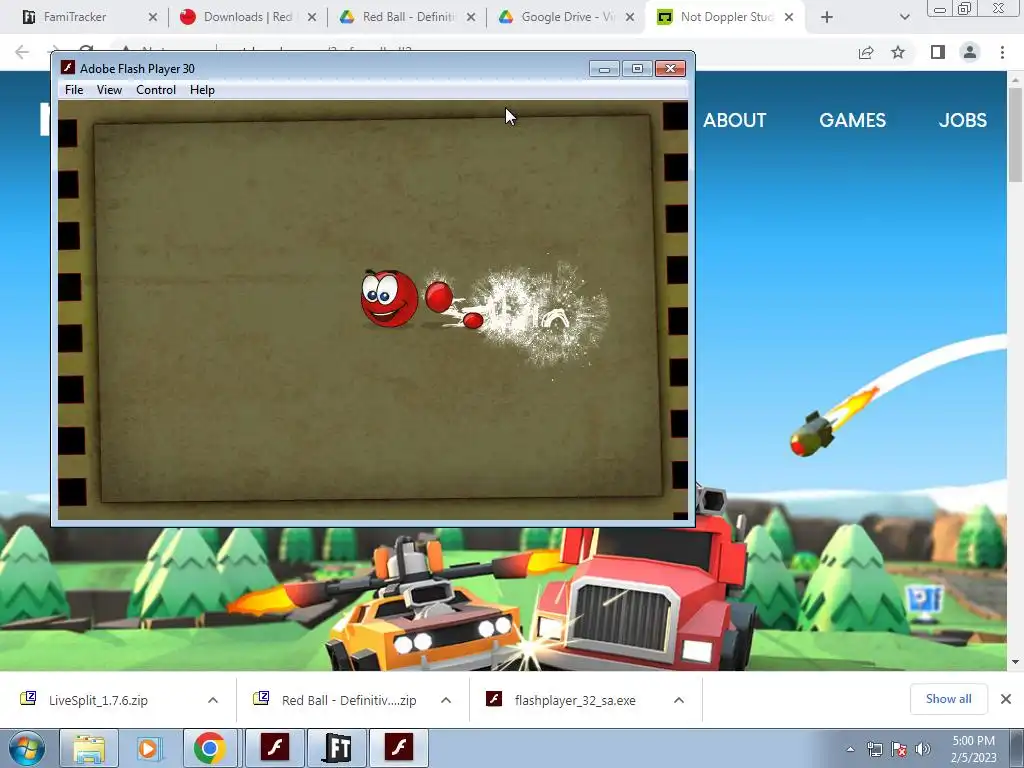Viewport: 1024px width, 768px height.
Task: Open the Action Center flag icon
Action: tap(899, 749)
